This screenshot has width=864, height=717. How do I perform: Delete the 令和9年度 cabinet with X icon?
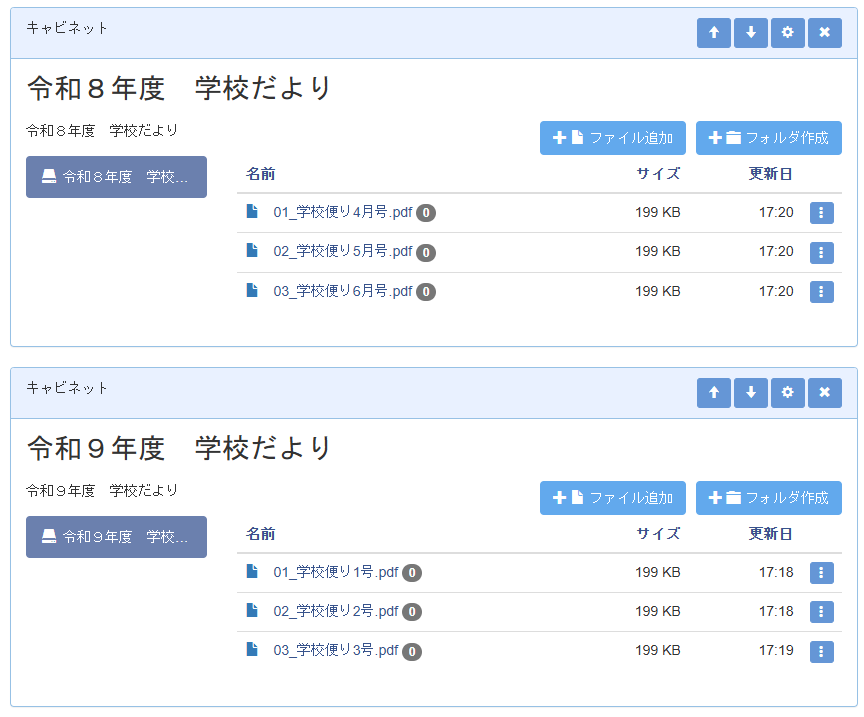pos(824,393)
